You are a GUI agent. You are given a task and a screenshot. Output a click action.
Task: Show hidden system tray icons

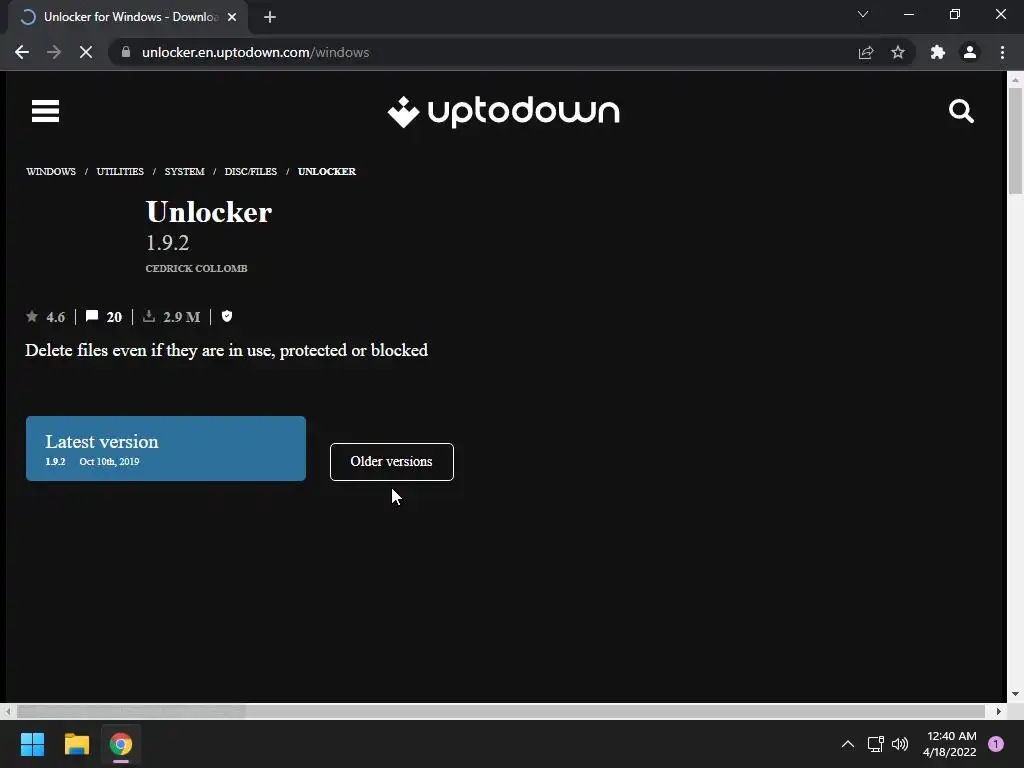point(848,744)
